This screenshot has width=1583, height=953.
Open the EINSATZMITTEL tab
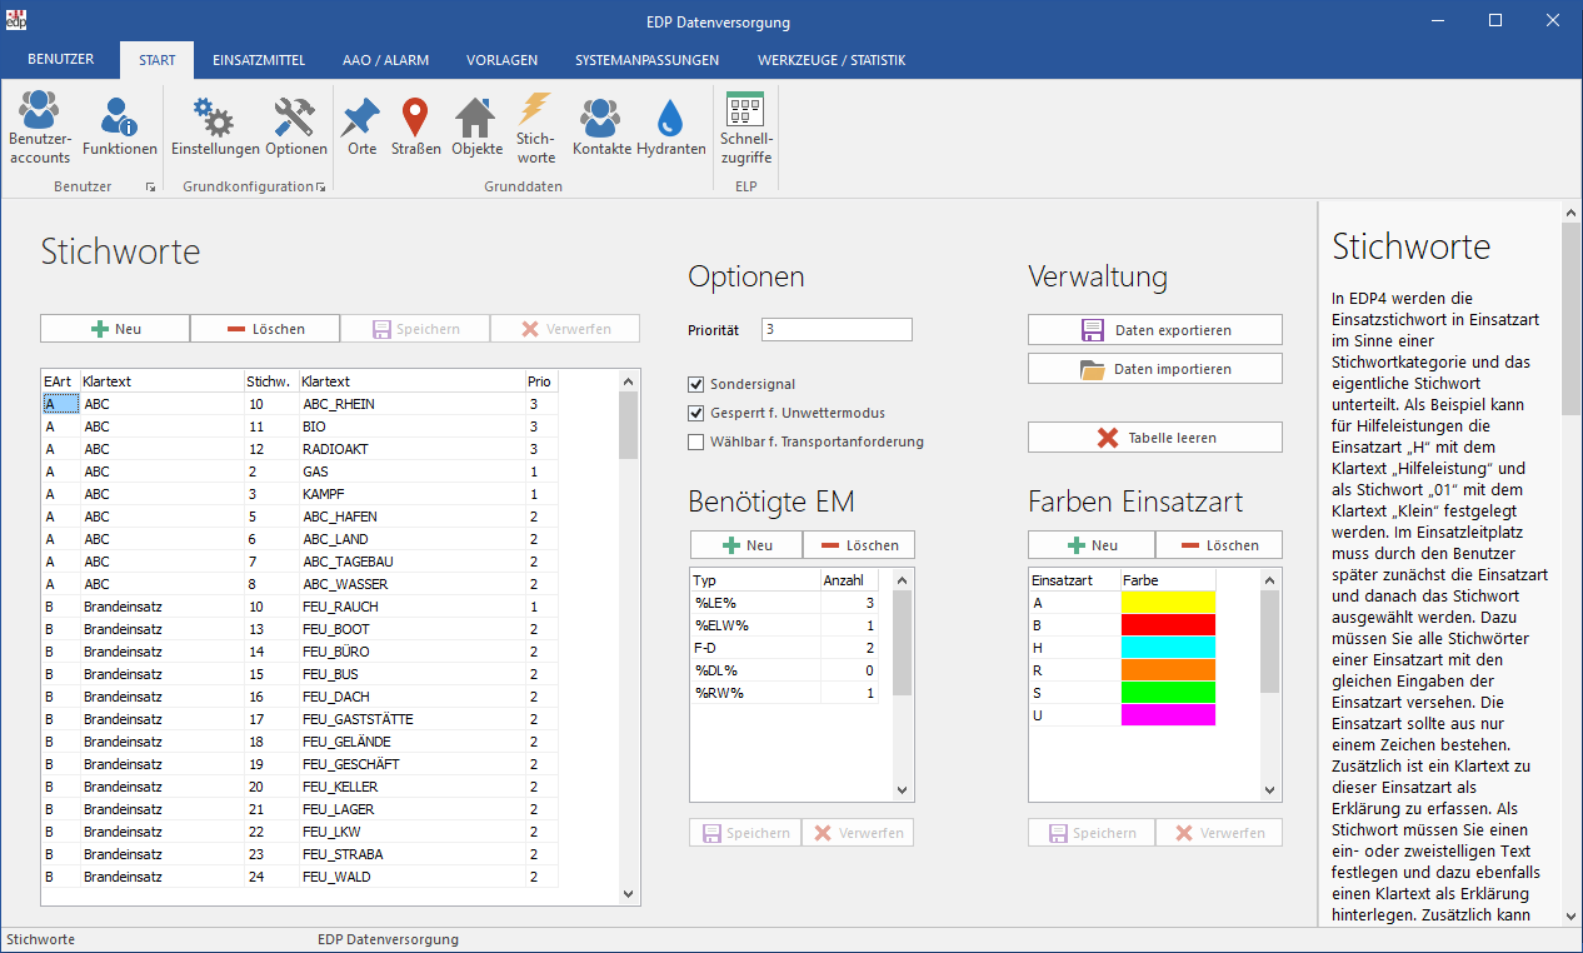(259, 60)
